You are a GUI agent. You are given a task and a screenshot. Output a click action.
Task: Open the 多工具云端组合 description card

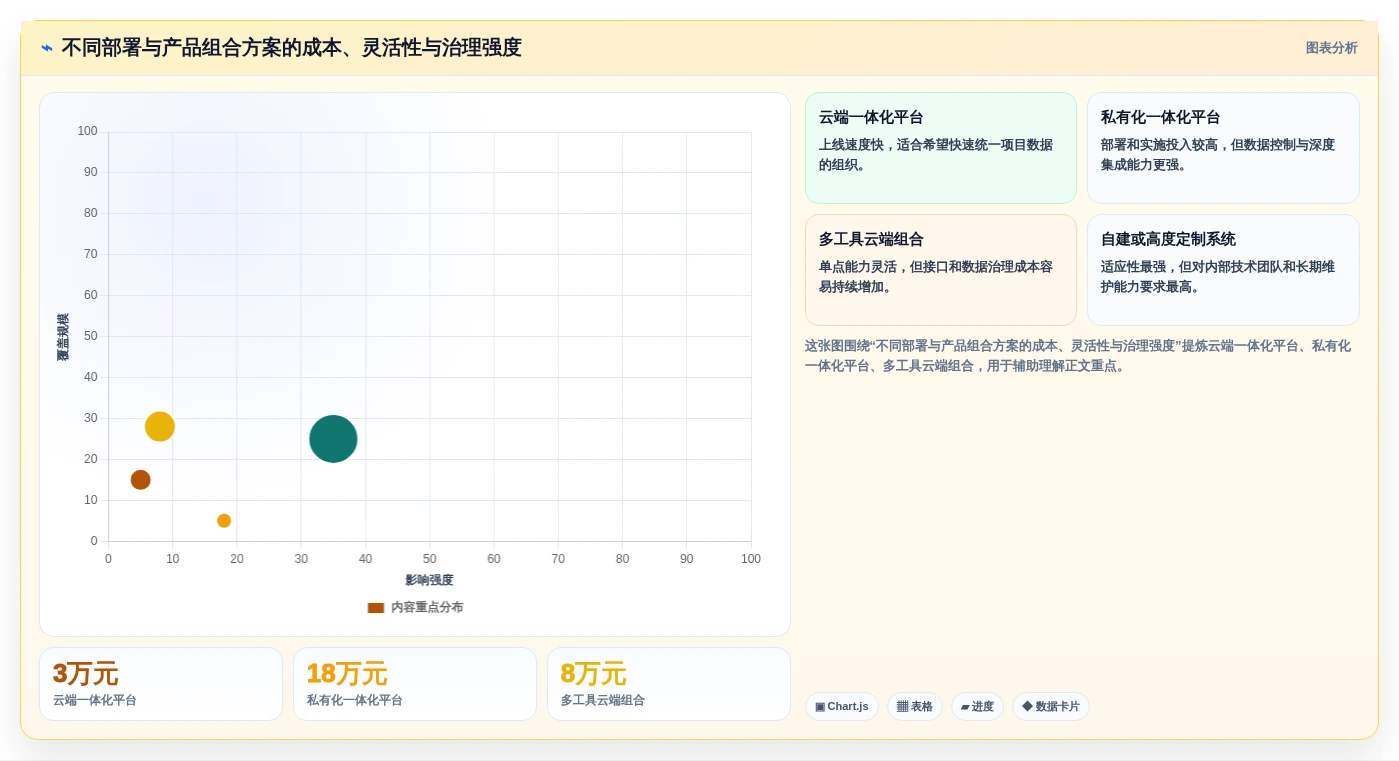pyautogui.click(x=940, y=270)
